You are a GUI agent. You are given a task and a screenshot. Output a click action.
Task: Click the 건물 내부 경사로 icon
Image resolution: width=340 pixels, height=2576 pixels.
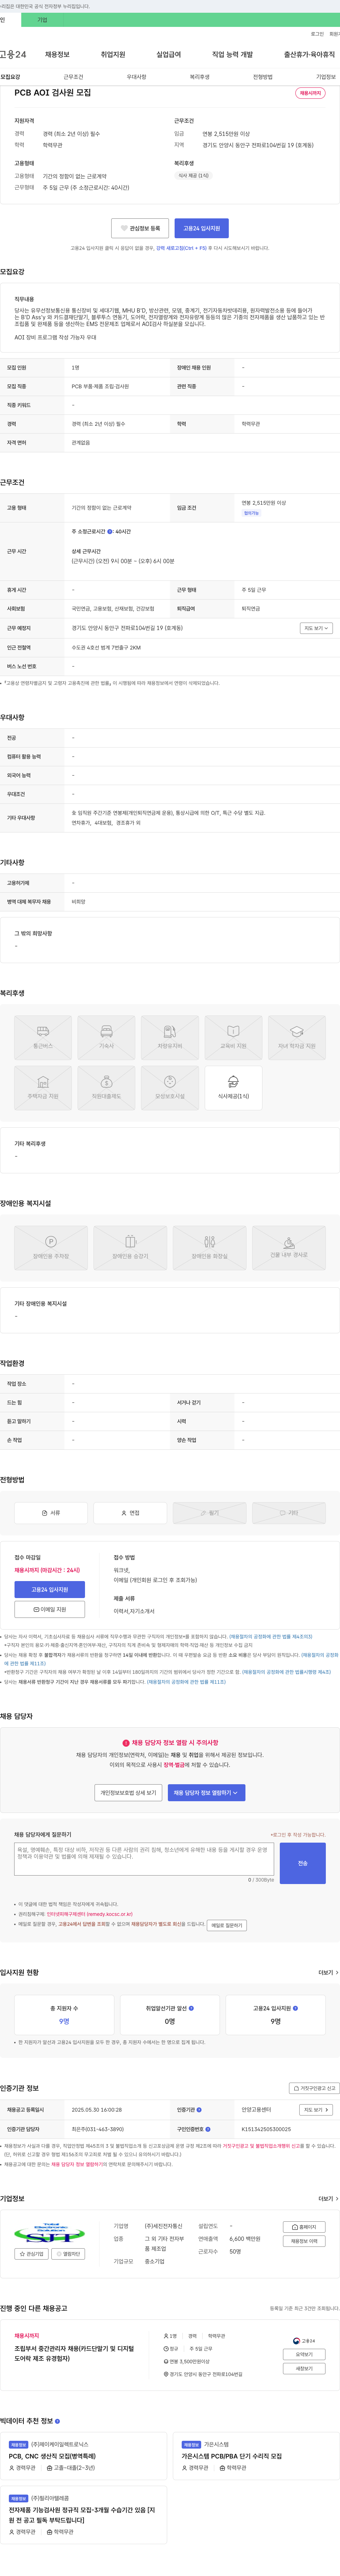pyautogui.click(x=289, y=1248)
